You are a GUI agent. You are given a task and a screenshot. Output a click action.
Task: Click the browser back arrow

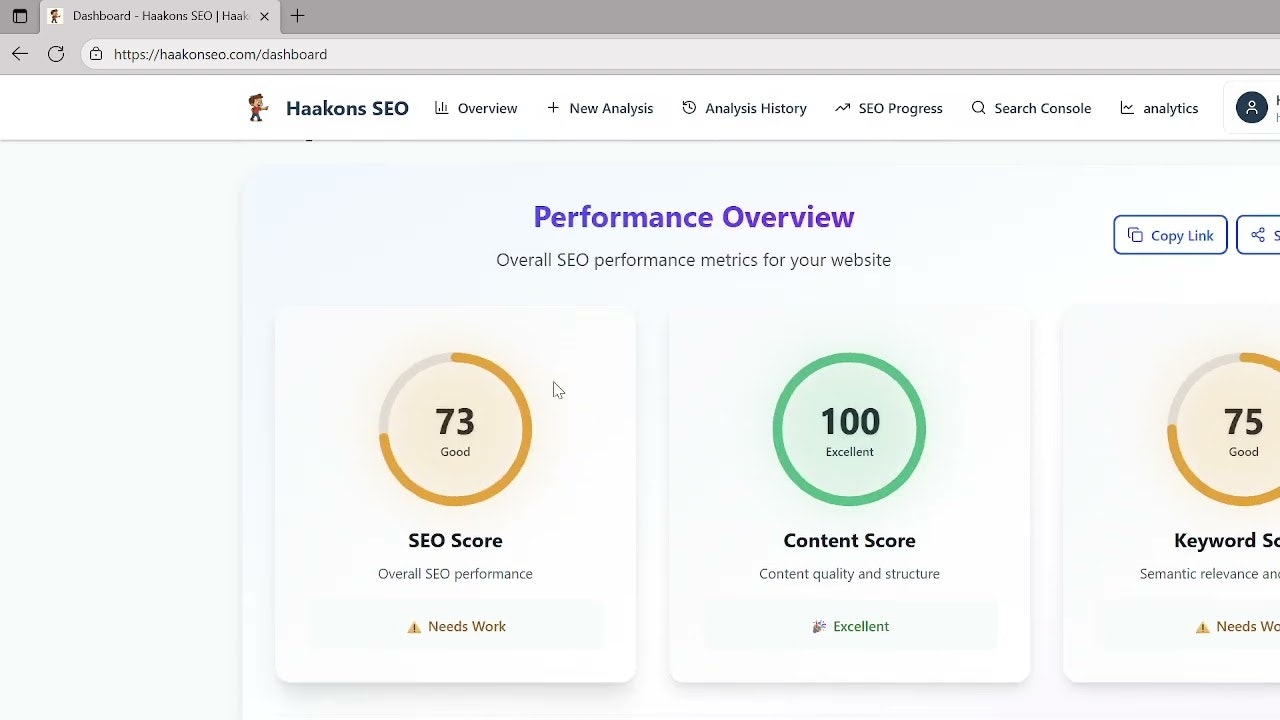click(20, 54)
